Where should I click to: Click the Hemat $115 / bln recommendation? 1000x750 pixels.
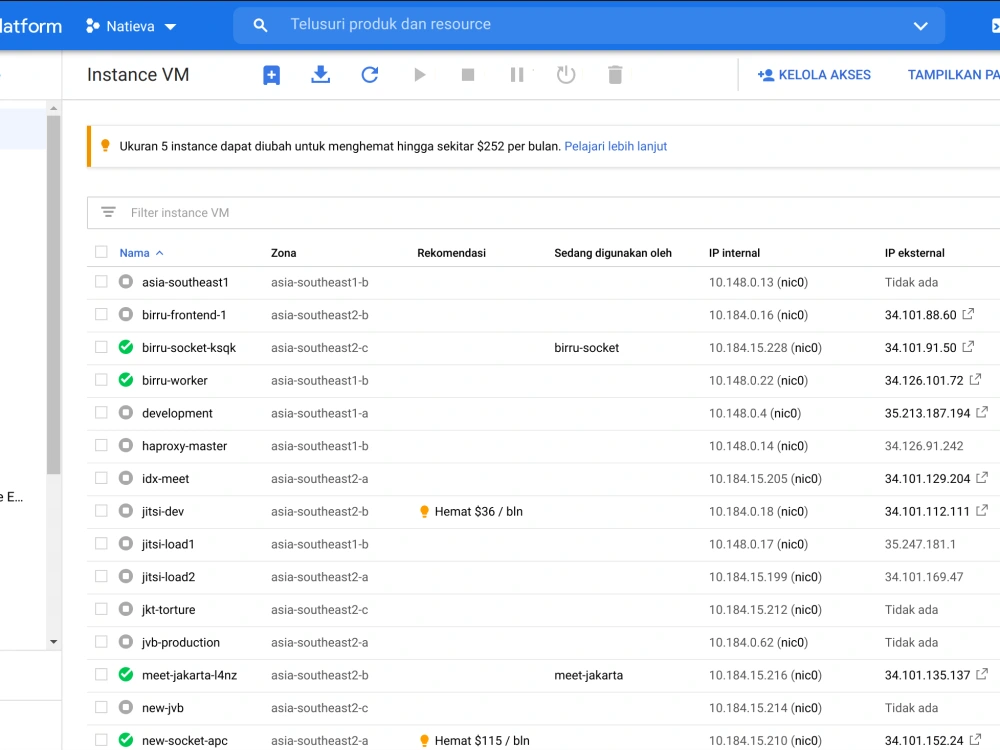[474, 740]
